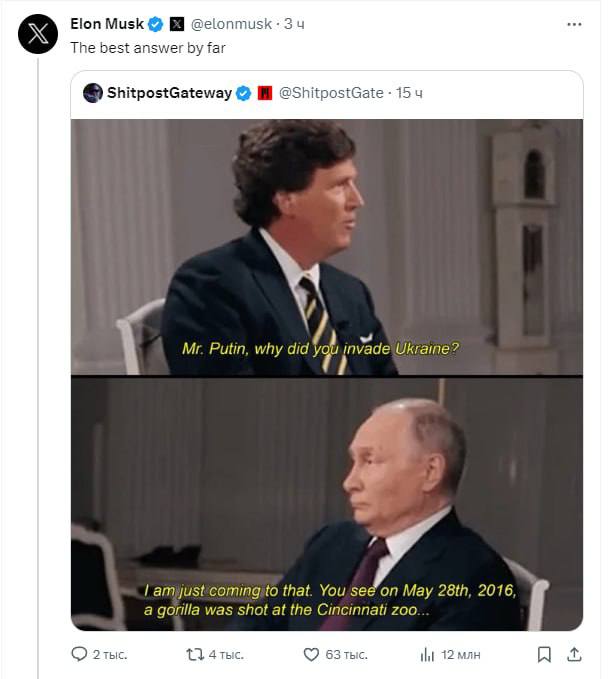Open the Elon Musk profile name link
This screenshot has height=679, width=609.
click(107, 24)
